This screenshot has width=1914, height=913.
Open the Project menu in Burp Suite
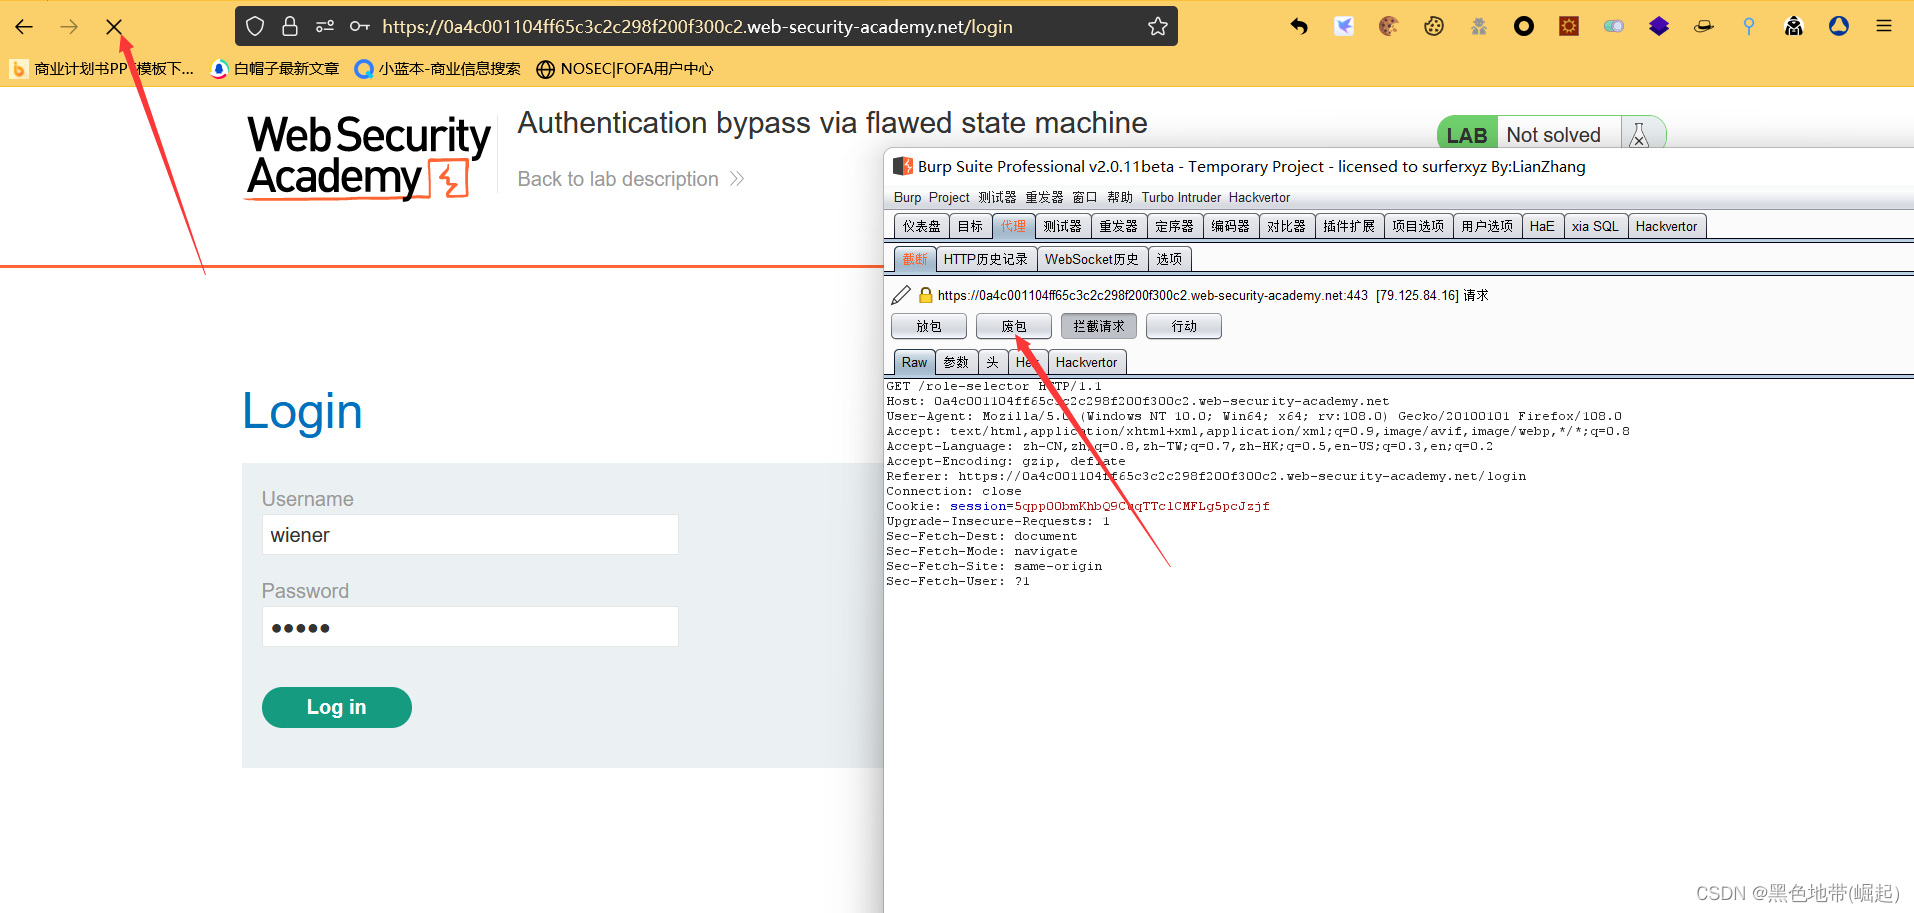[949, 198]
